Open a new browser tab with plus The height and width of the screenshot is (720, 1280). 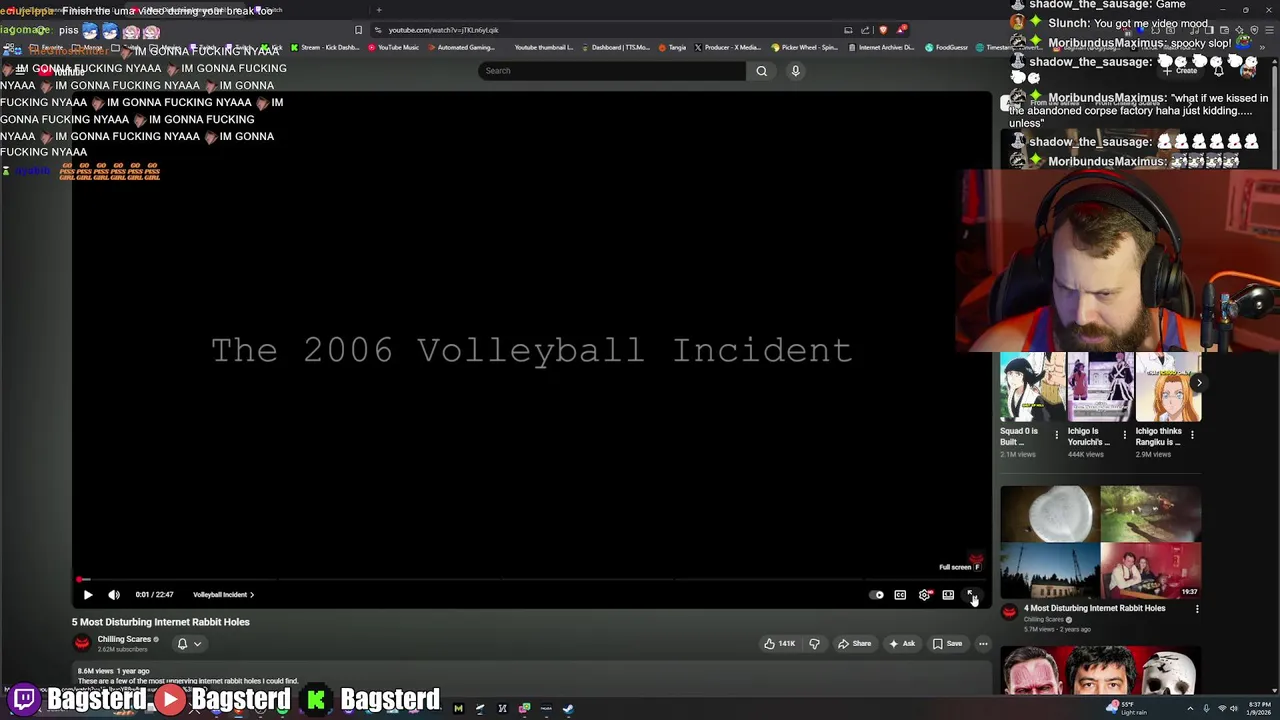pos(379,10)
